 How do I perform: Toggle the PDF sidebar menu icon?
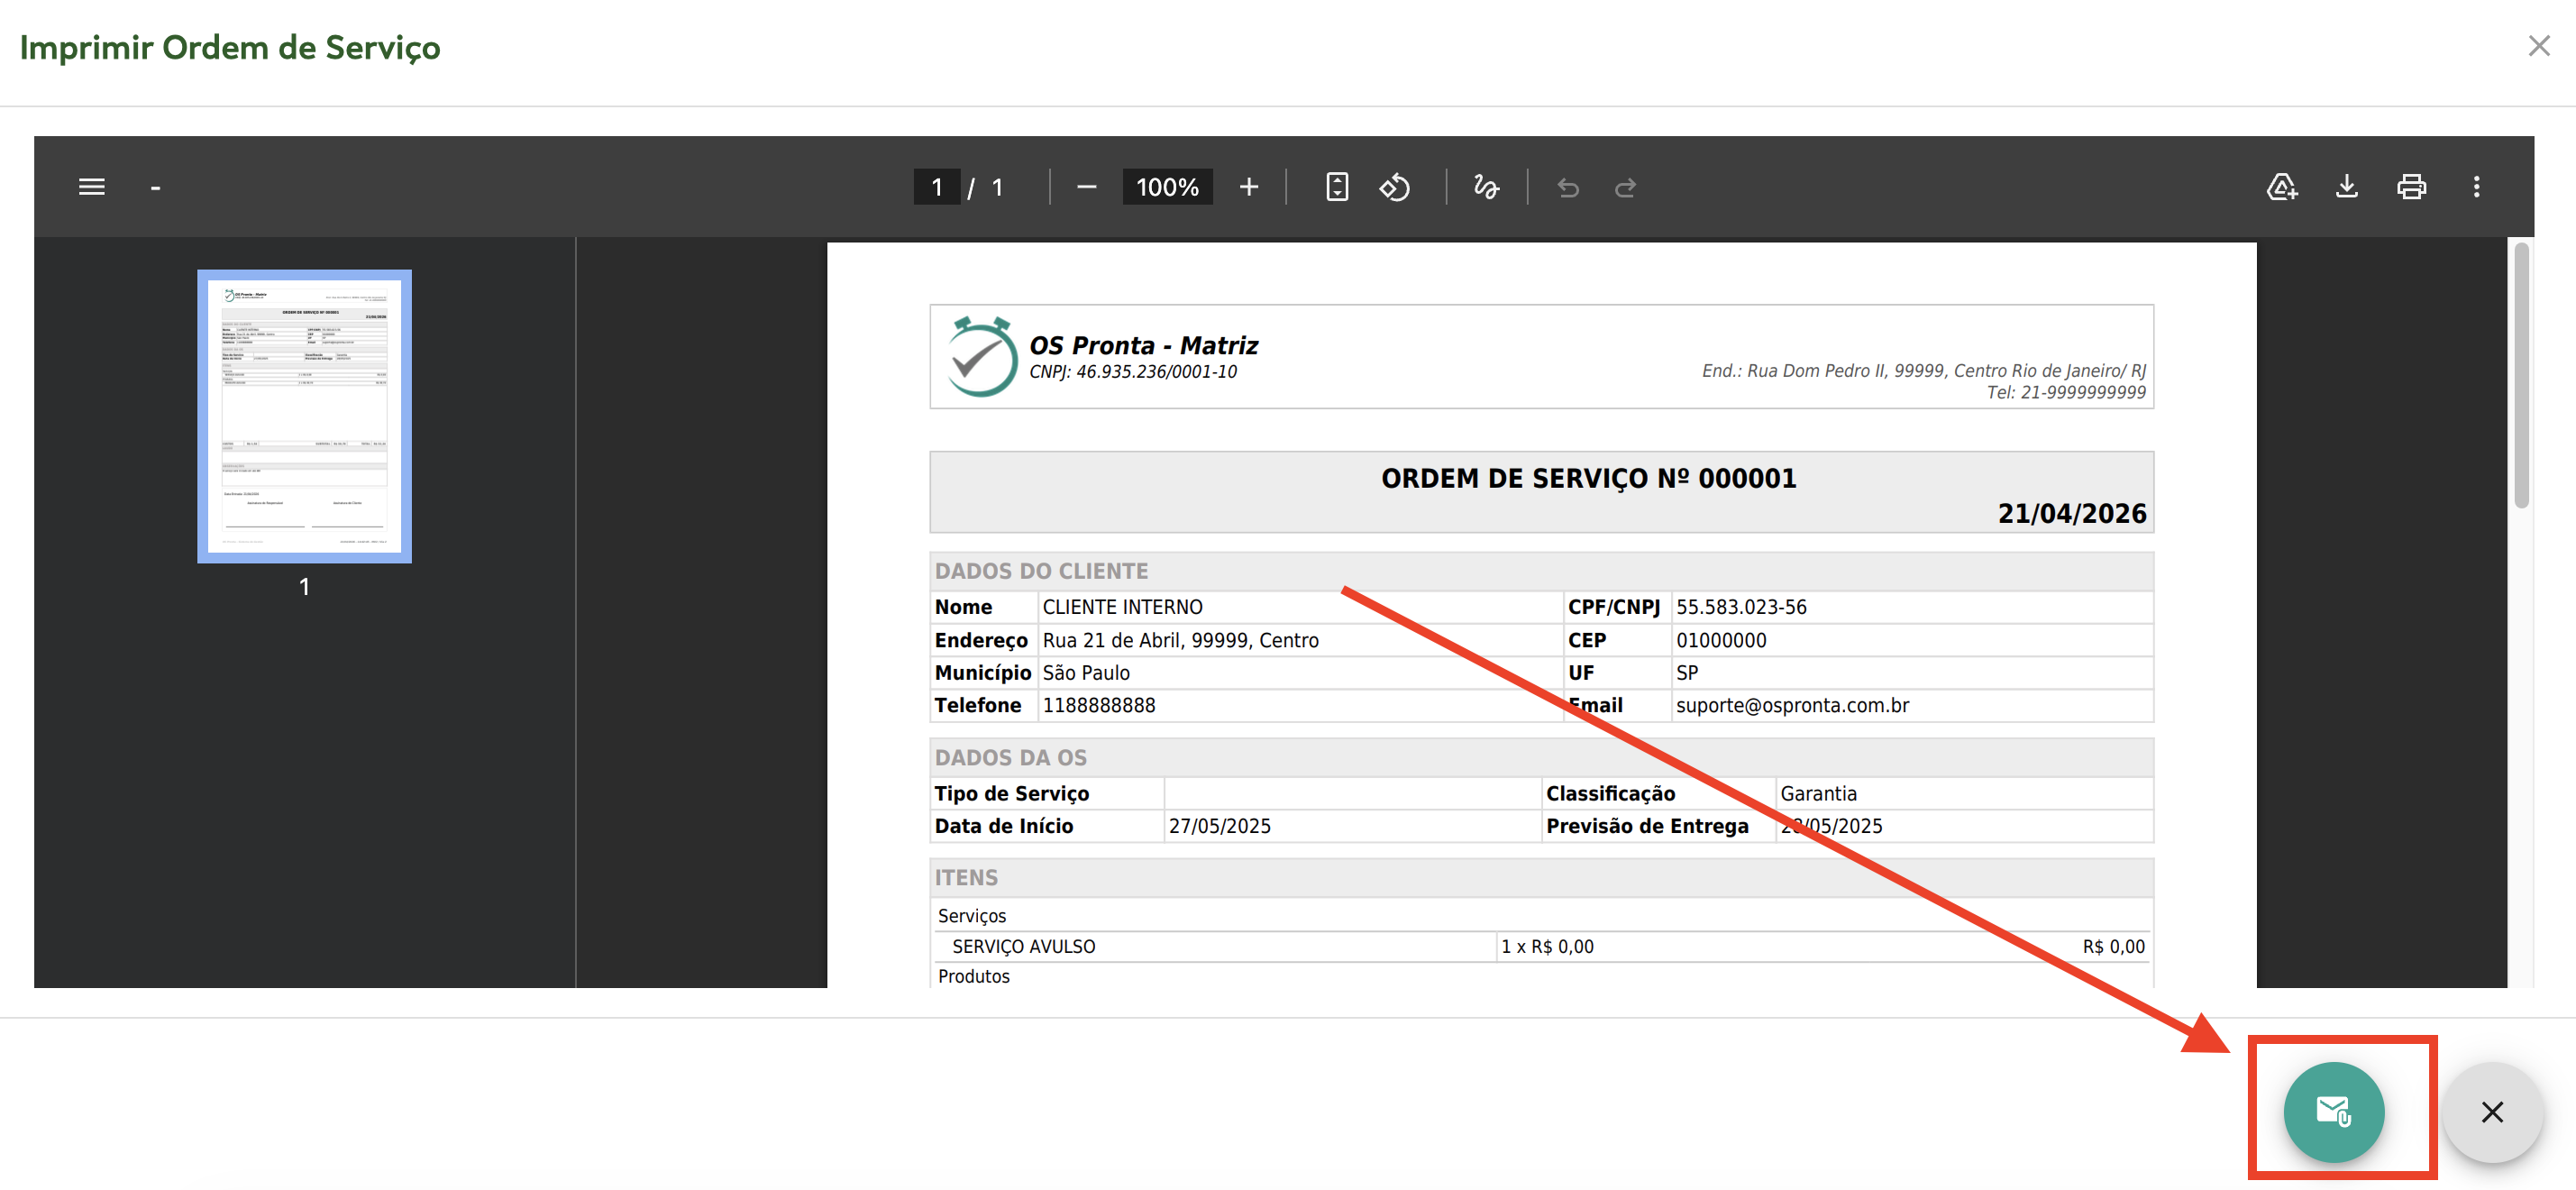(92, 187)
